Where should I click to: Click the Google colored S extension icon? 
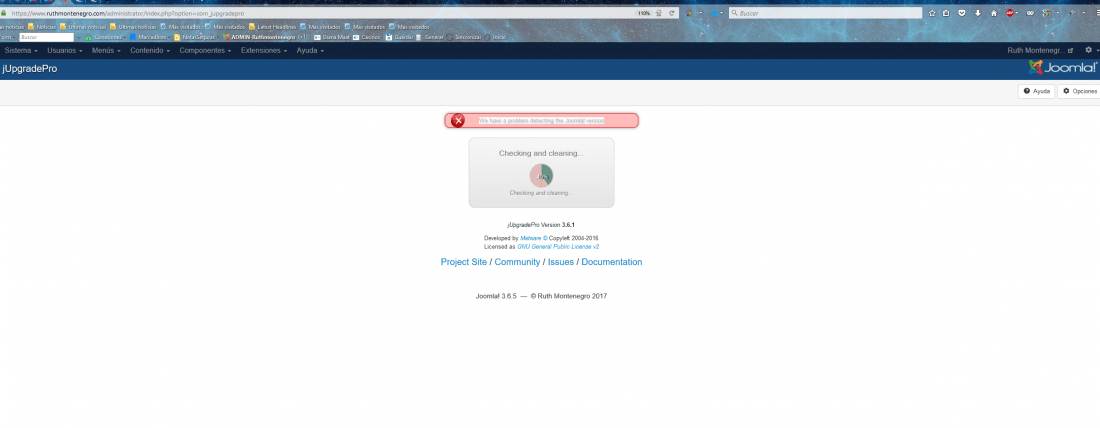pos(1046,13)
